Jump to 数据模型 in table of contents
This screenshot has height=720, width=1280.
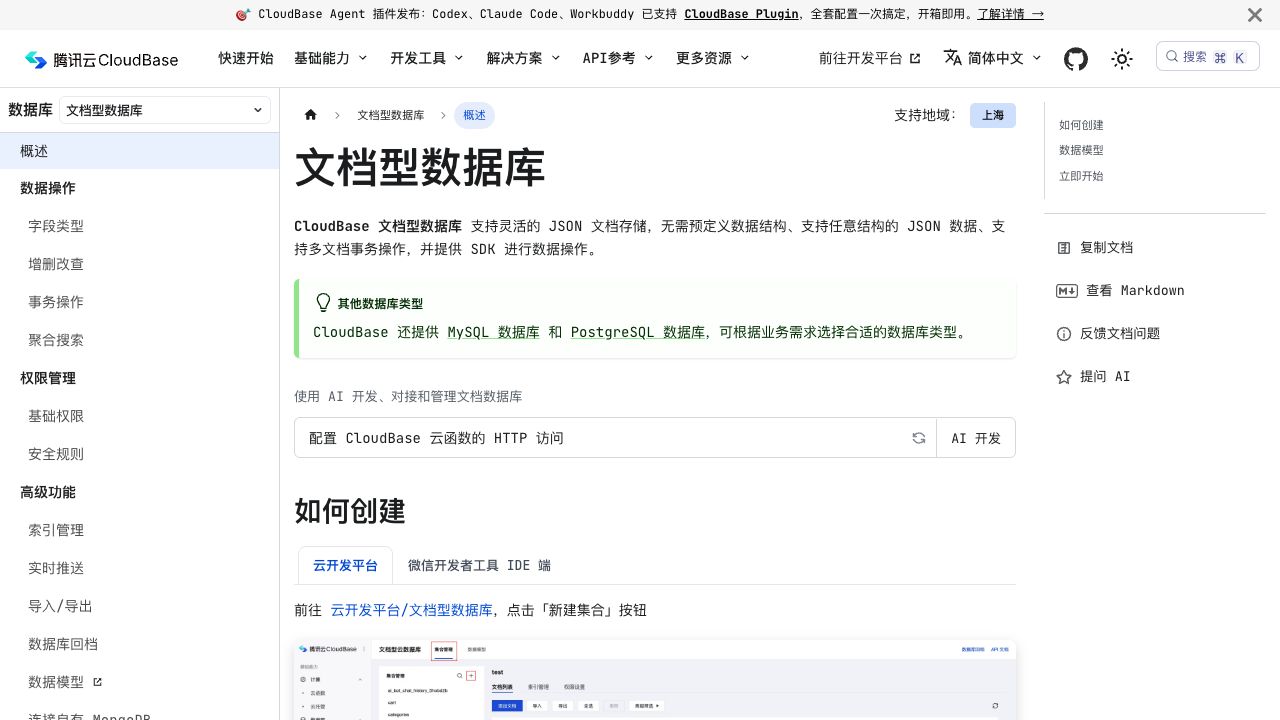click(1081, 150)
